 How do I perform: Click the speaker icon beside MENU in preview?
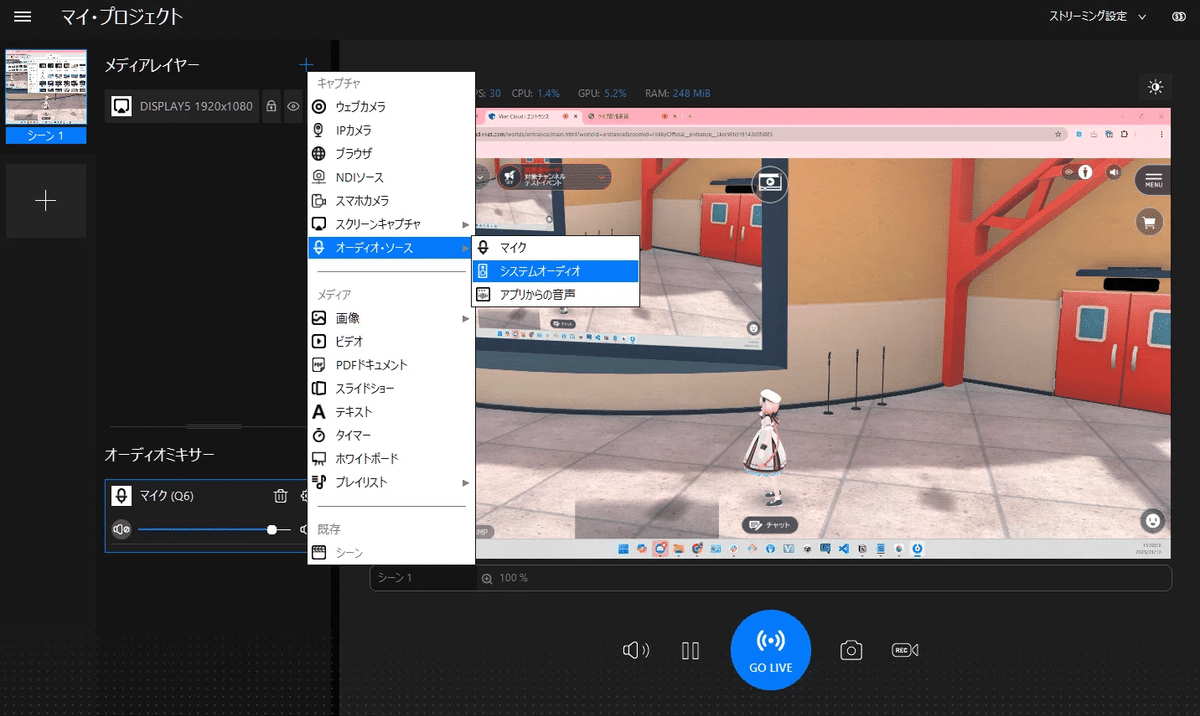point(1114,172)
